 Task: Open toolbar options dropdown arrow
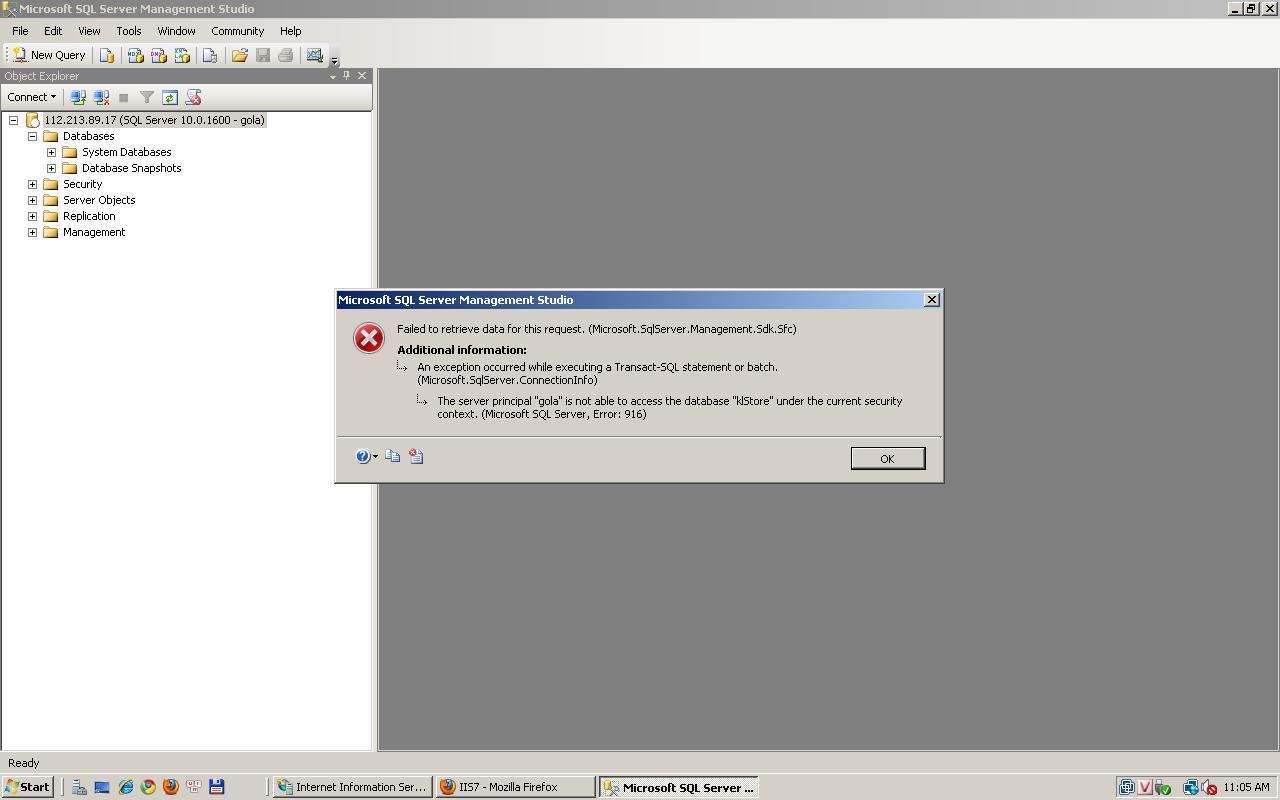click(x=335, y=59)
